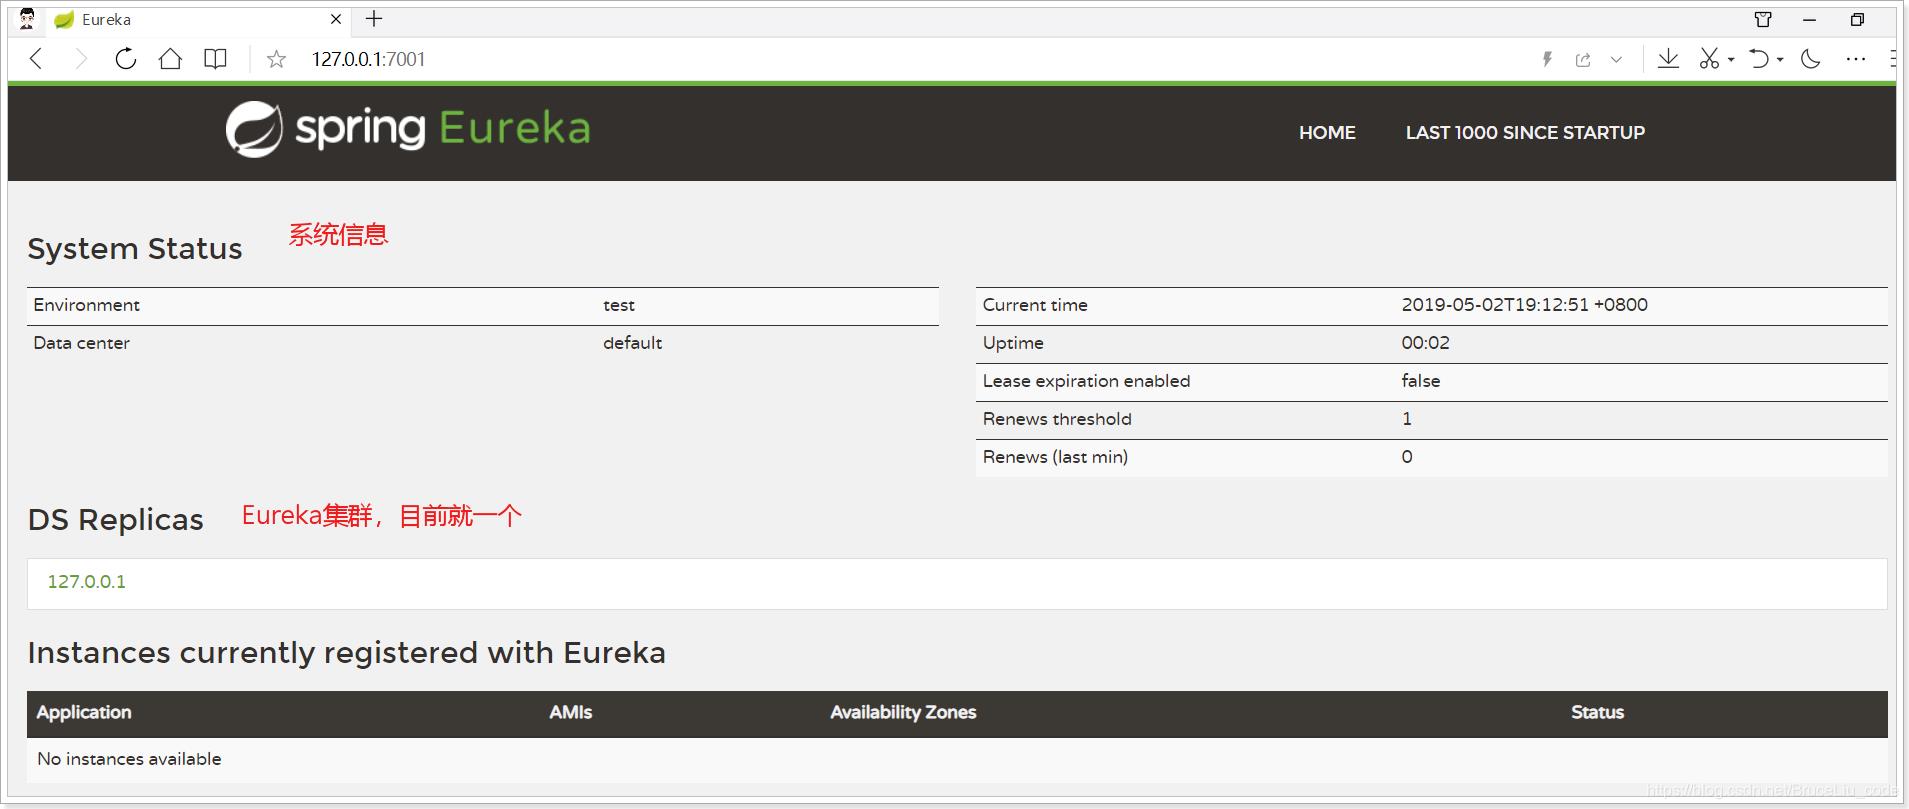Open the HOME navigation link
The height and width of the screenshot is (809, 1909).
(x=1327, y=132)
